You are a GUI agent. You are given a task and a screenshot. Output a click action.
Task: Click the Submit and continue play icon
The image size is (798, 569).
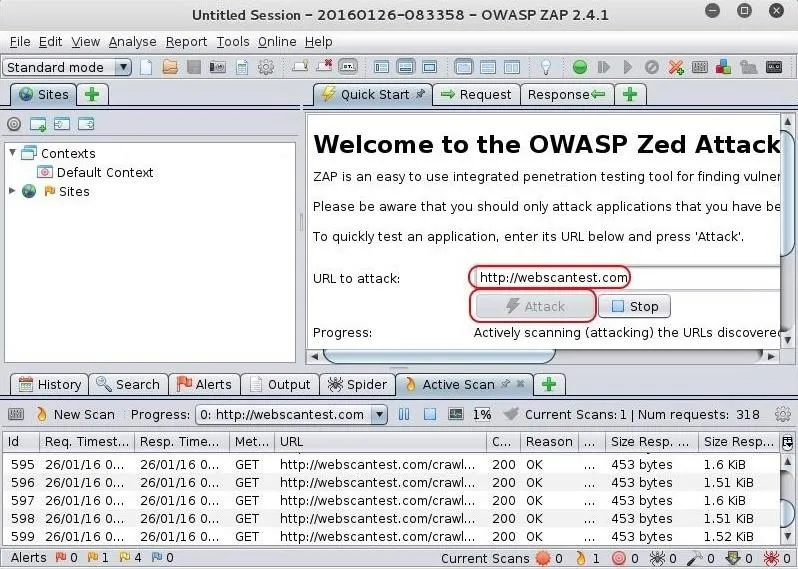pos(628,67)
